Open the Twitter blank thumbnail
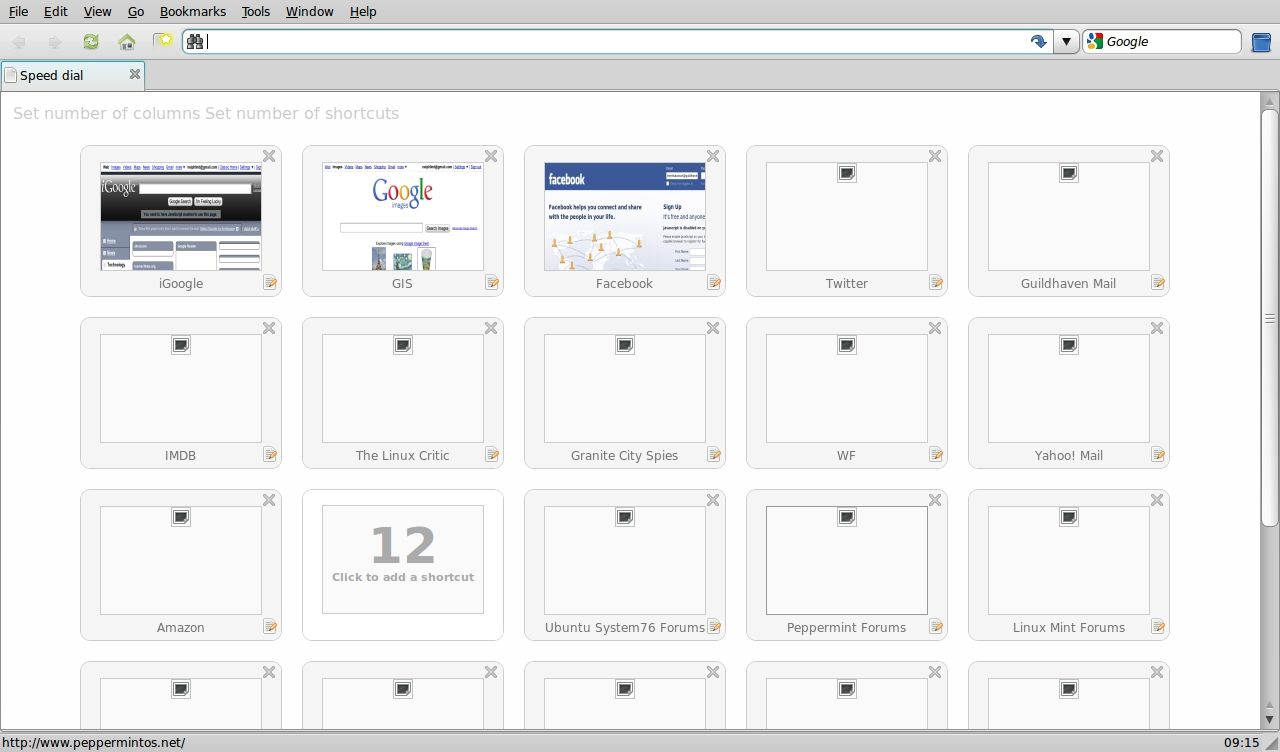 [847, 216]
